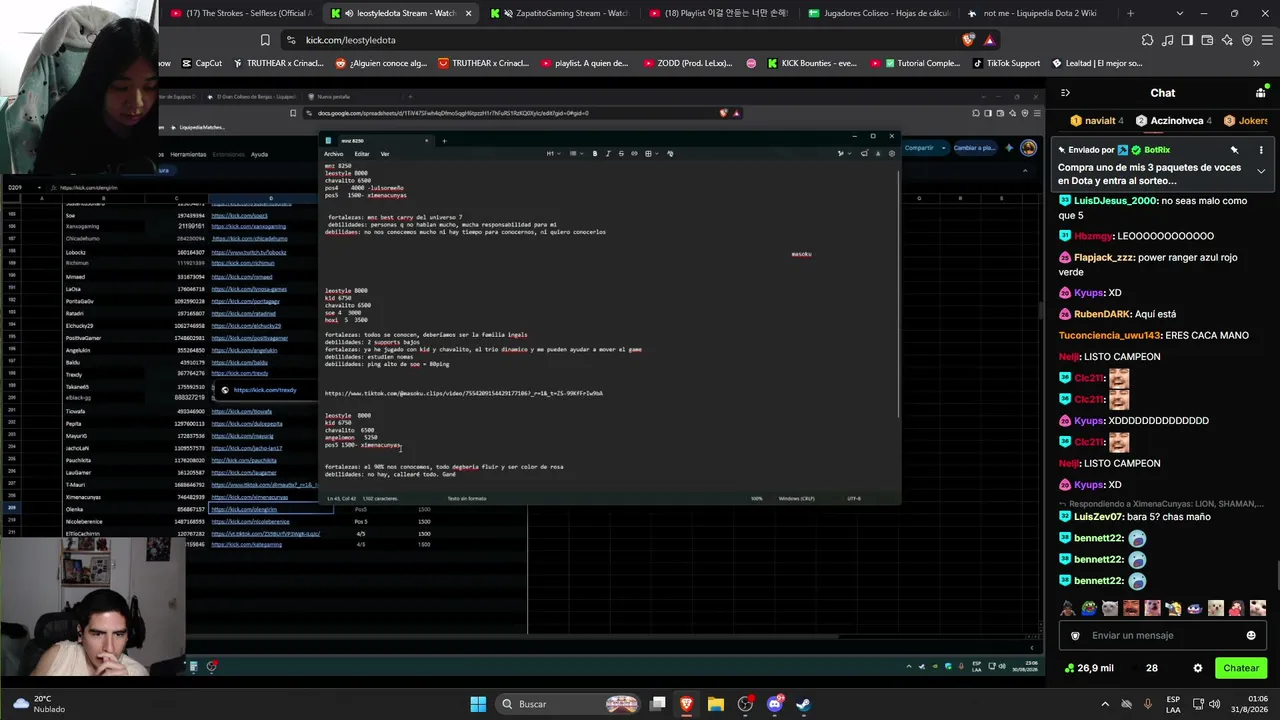1280x720 pixels.
Task: Open the CapCut bookmark
Action: pyautogui.click(x=202, y=63)
